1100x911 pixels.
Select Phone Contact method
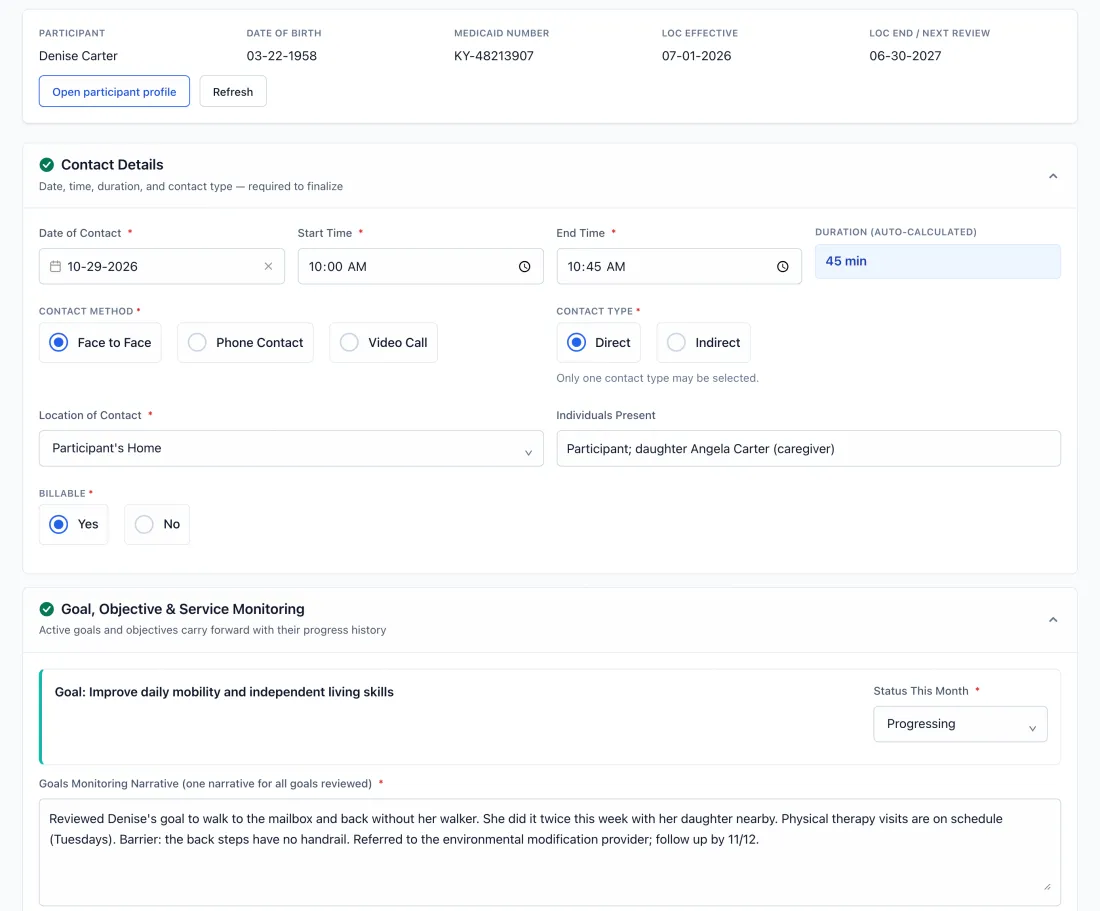pyautogui.click(x=246, y=342)
